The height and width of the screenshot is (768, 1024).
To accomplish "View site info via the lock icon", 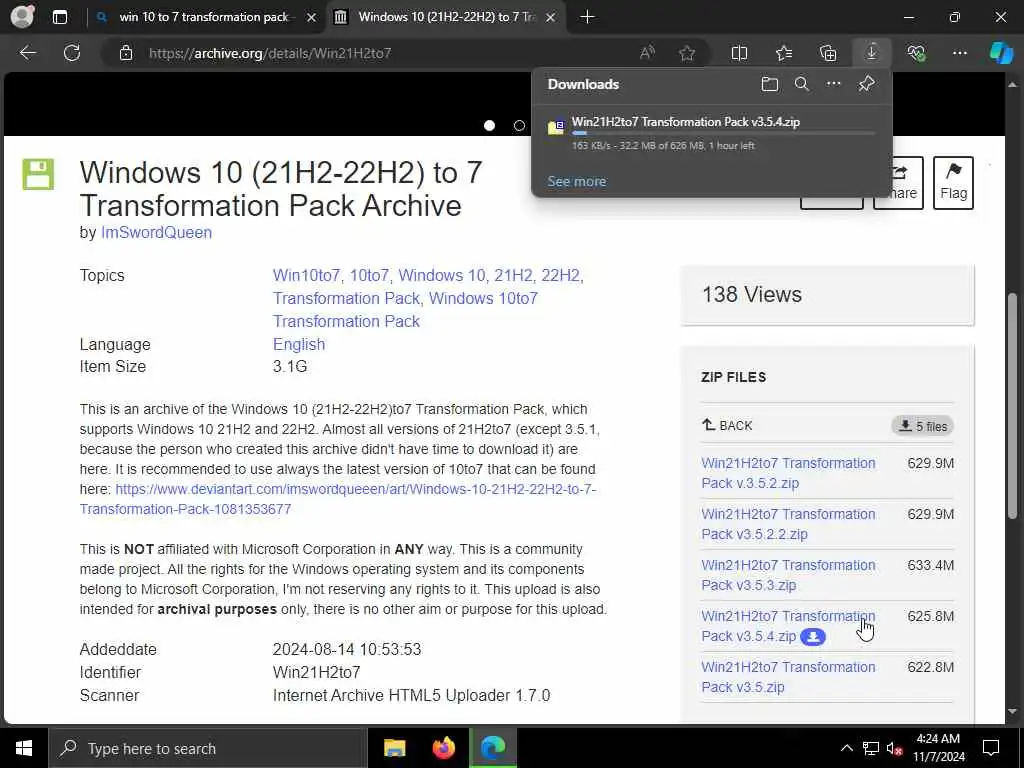I will (x=126, y=53).
